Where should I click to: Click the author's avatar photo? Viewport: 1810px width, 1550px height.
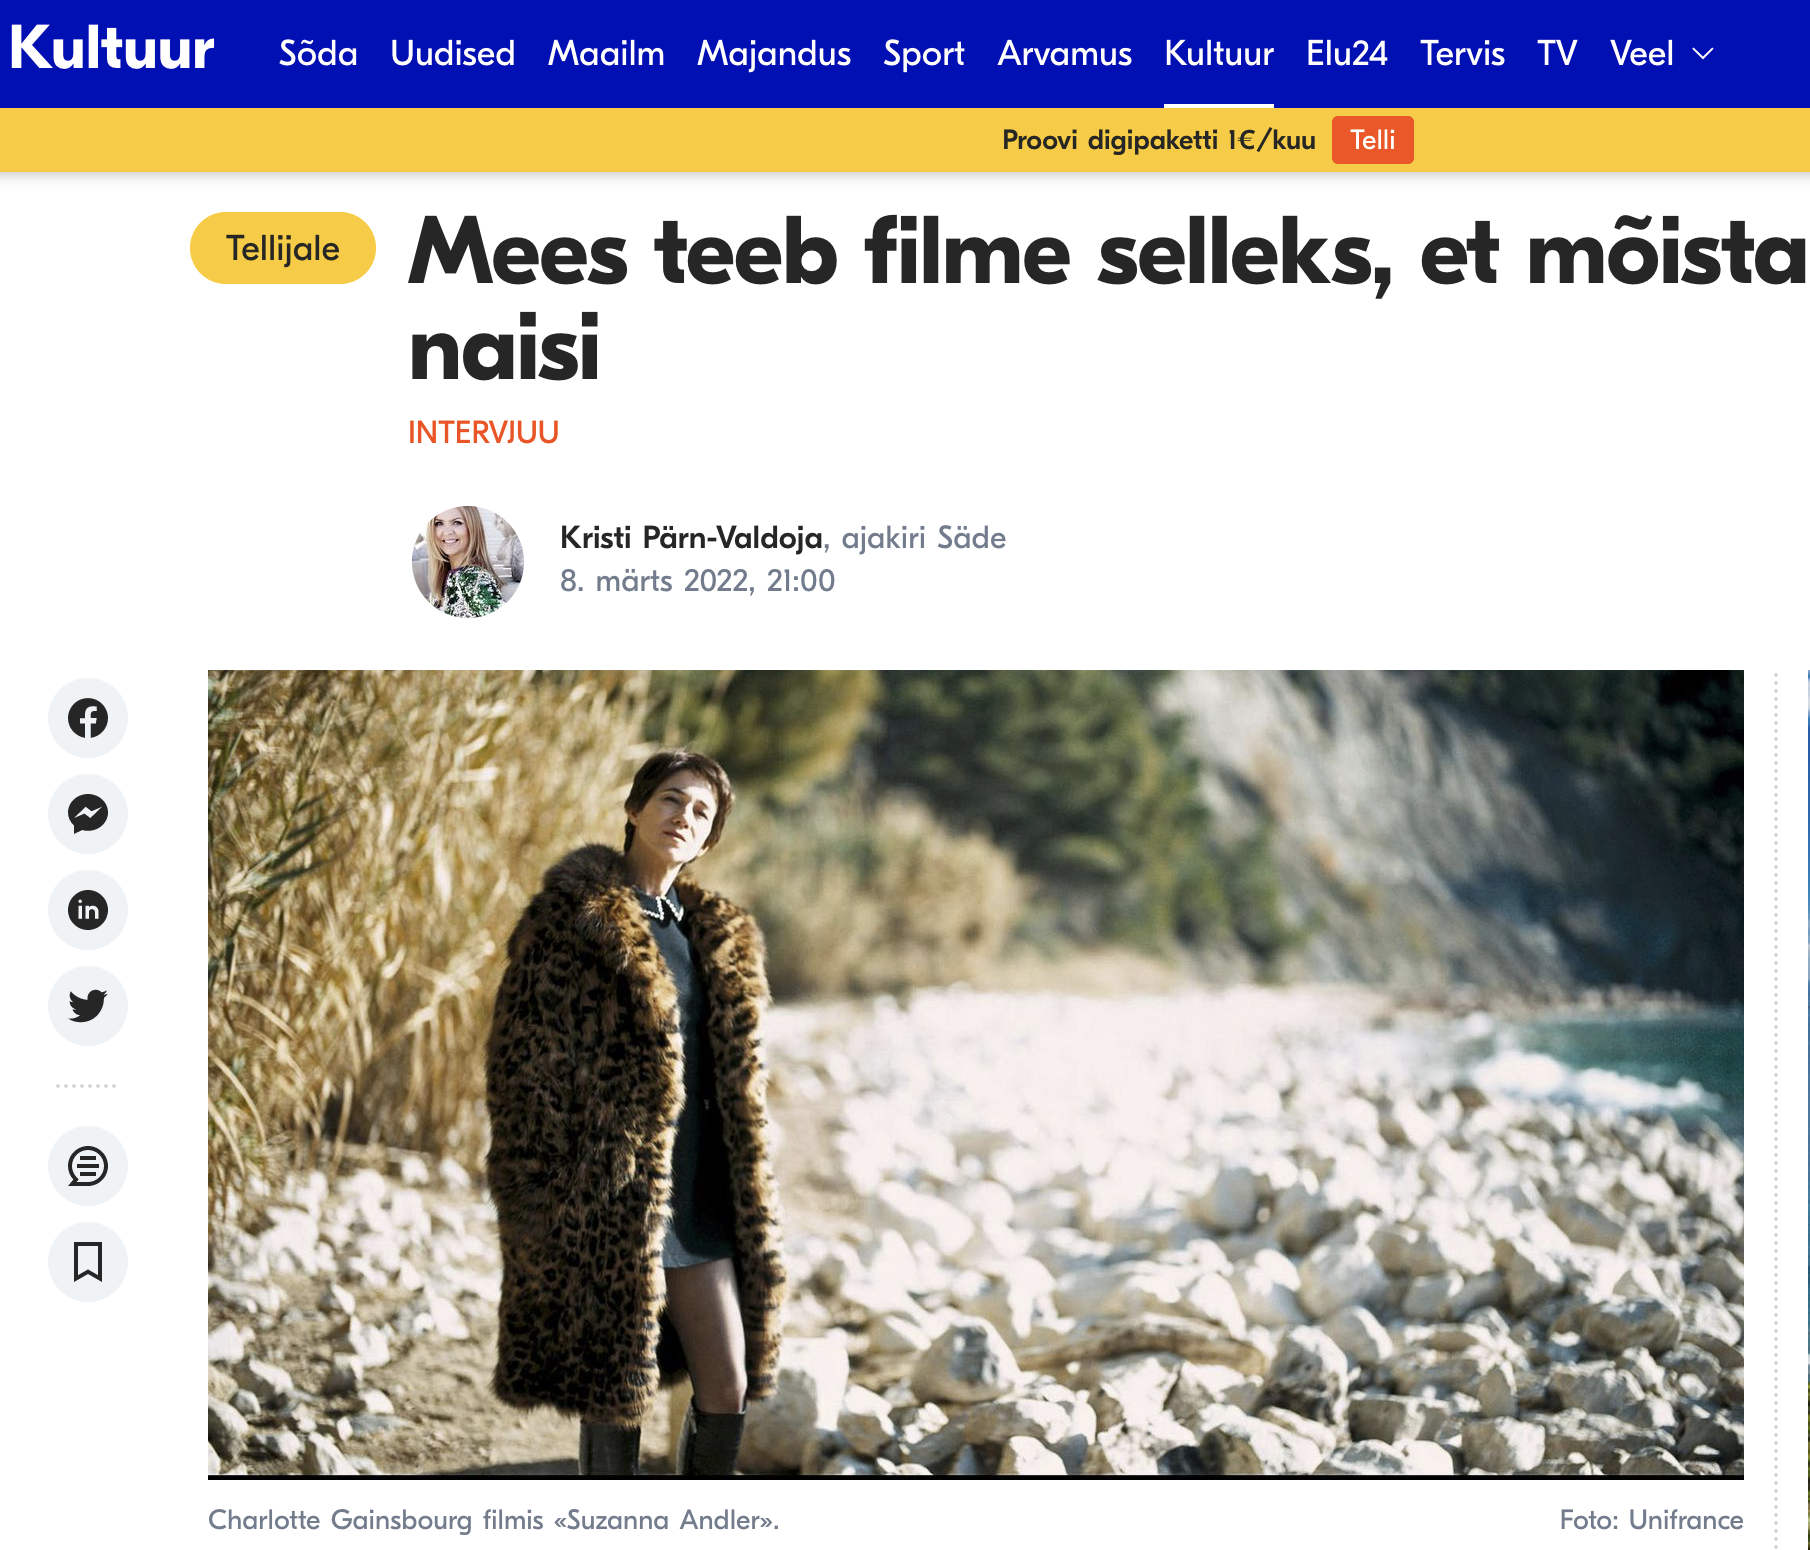[468, 561]
